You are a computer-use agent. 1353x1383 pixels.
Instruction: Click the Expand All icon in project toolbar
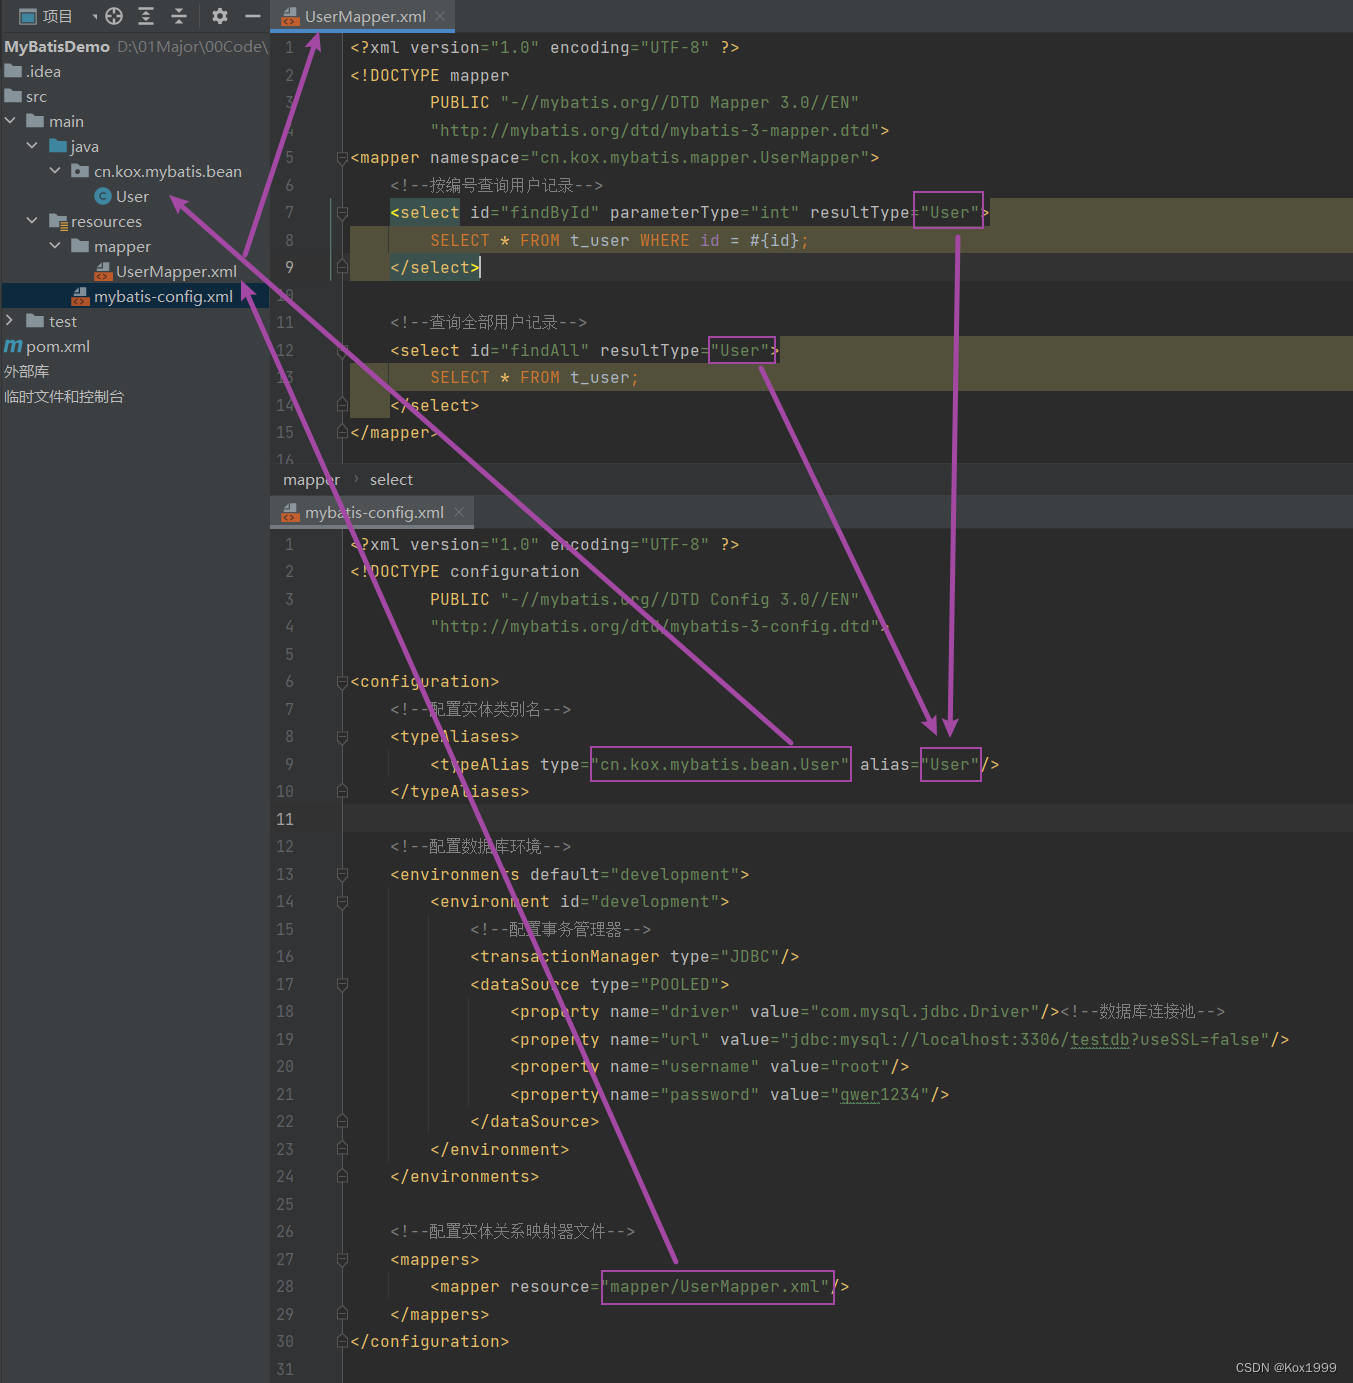click(x=146, y=16)
